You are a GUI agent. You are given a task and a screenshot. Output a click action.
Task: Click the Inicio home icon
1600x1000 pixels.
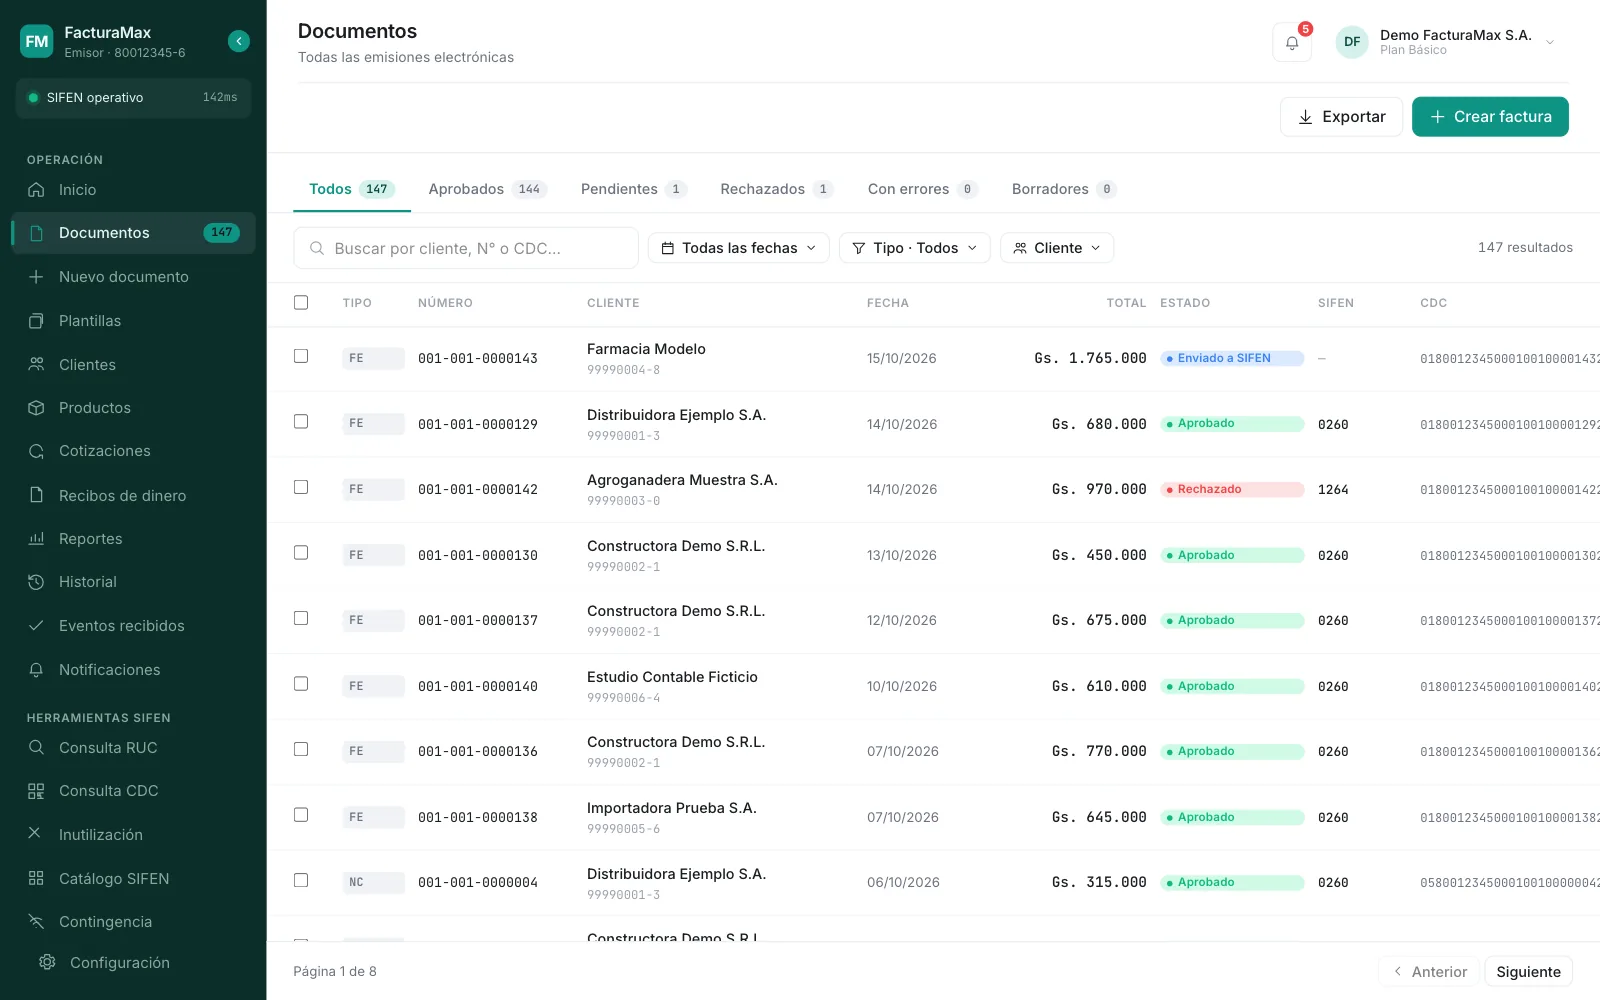point(36,190)
